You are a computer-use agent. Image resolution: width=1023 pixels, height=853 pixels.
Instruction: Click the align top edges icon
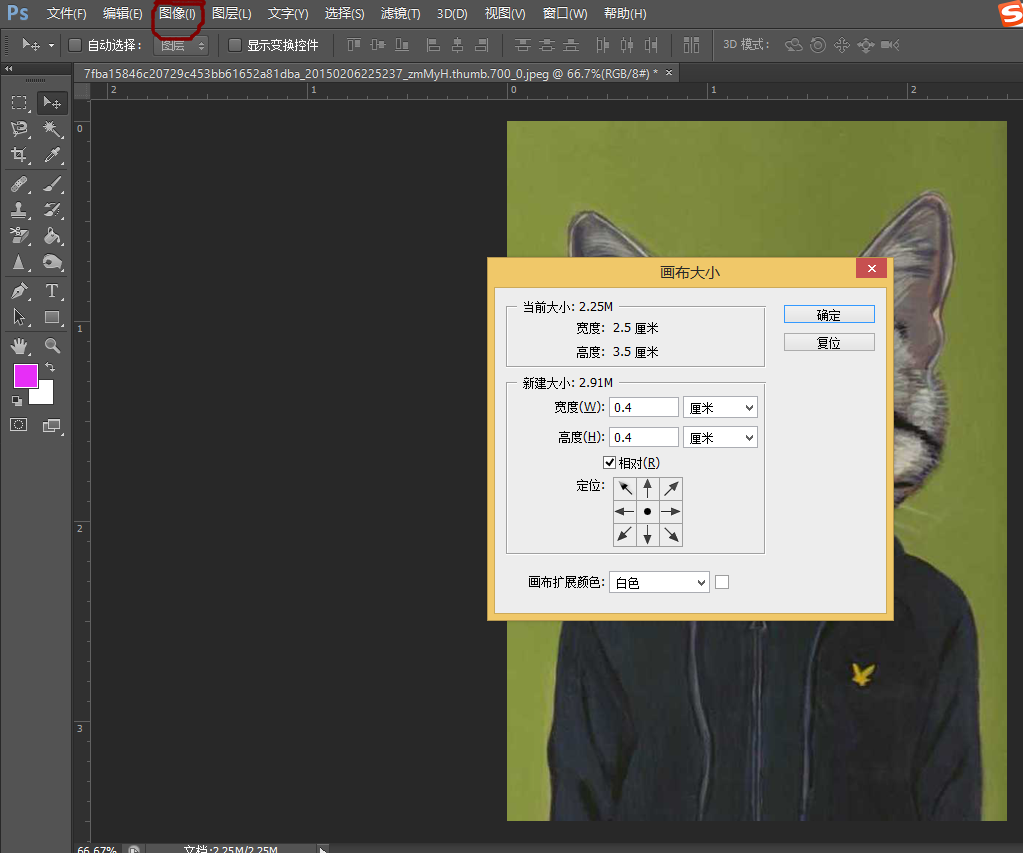(x=354, y=45)
